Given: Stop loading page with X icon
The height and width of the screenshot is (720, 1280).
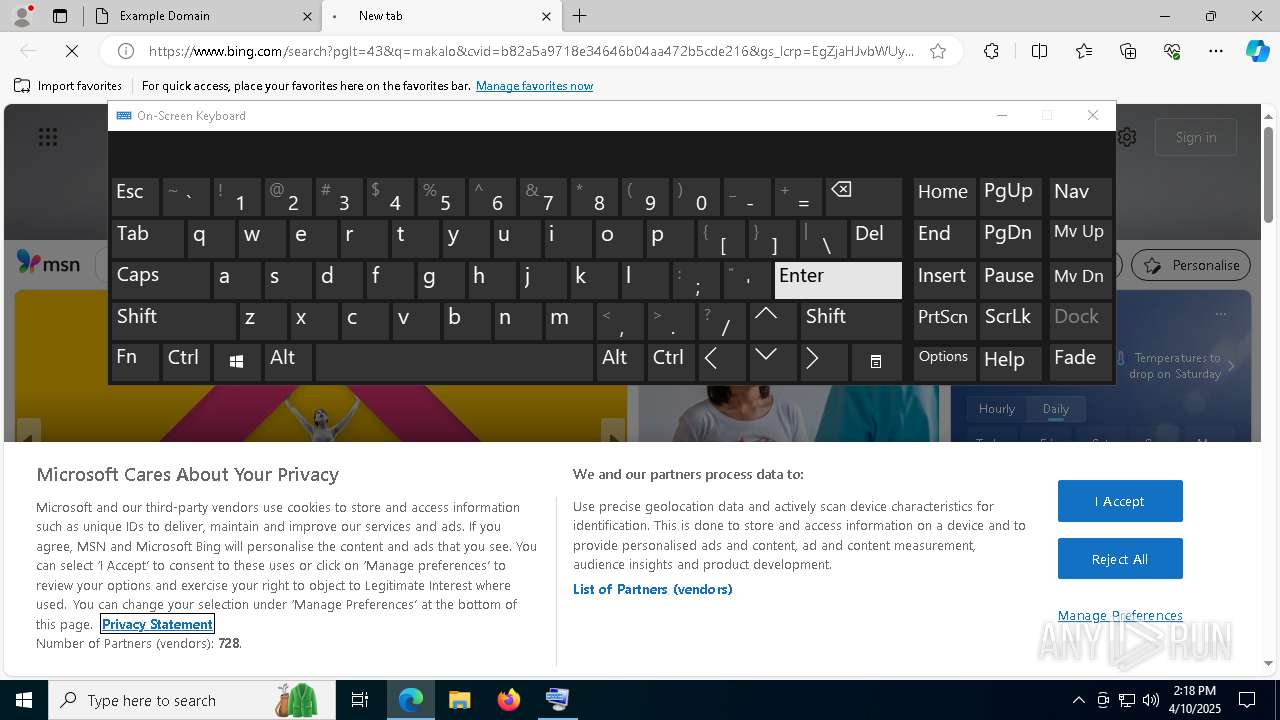Looking at the screenshot, I should 70,51.
